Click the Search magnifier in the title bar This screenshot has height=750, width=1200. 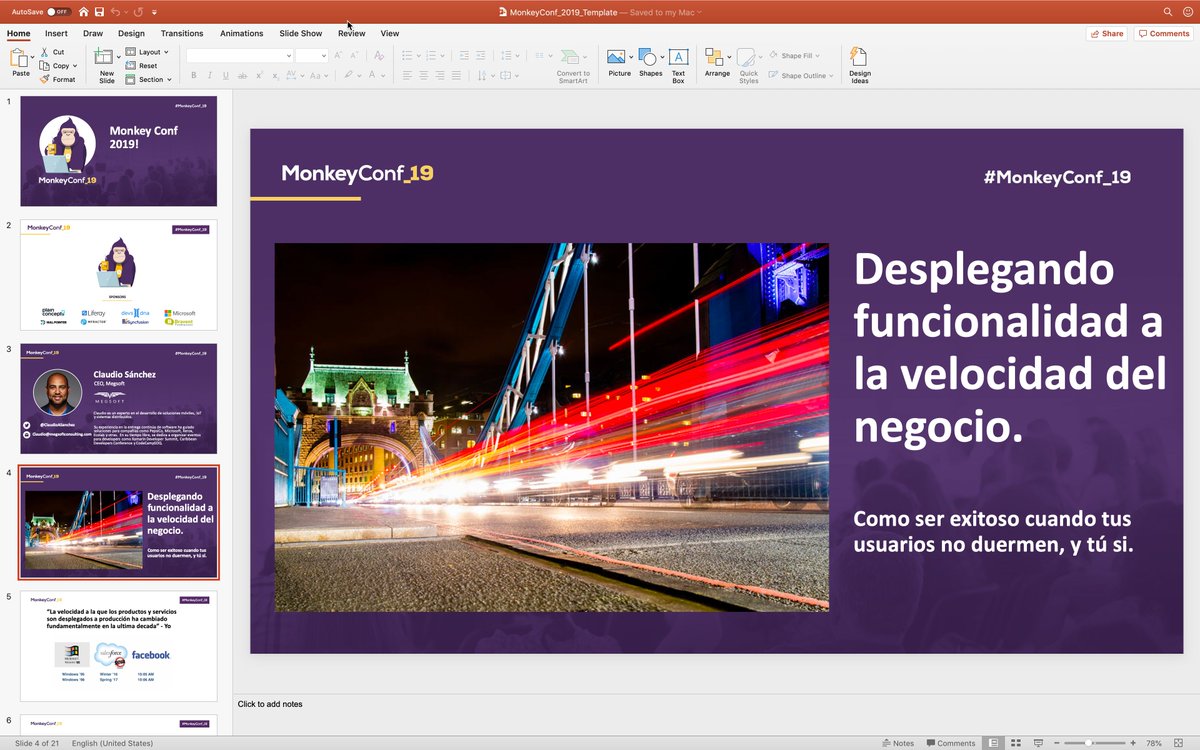coord(1168,12)
